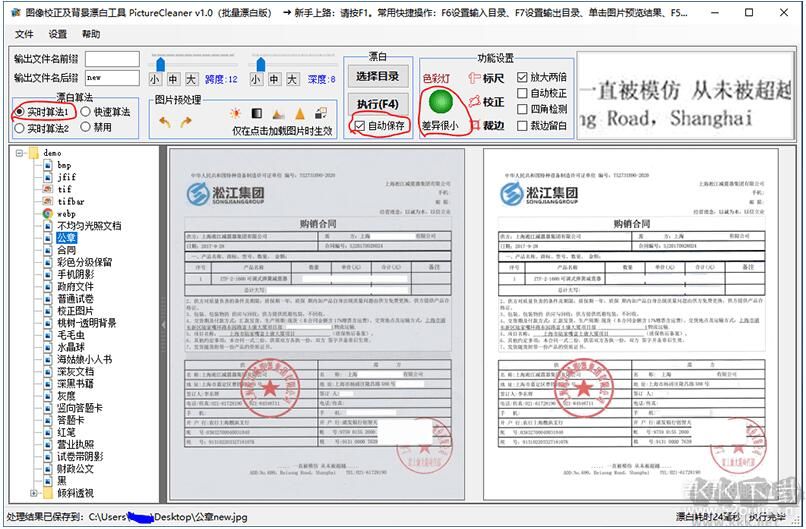Viewport: 806px width, 529px height.
Task: Select the 公章 tree item
Action: [67, 238]
